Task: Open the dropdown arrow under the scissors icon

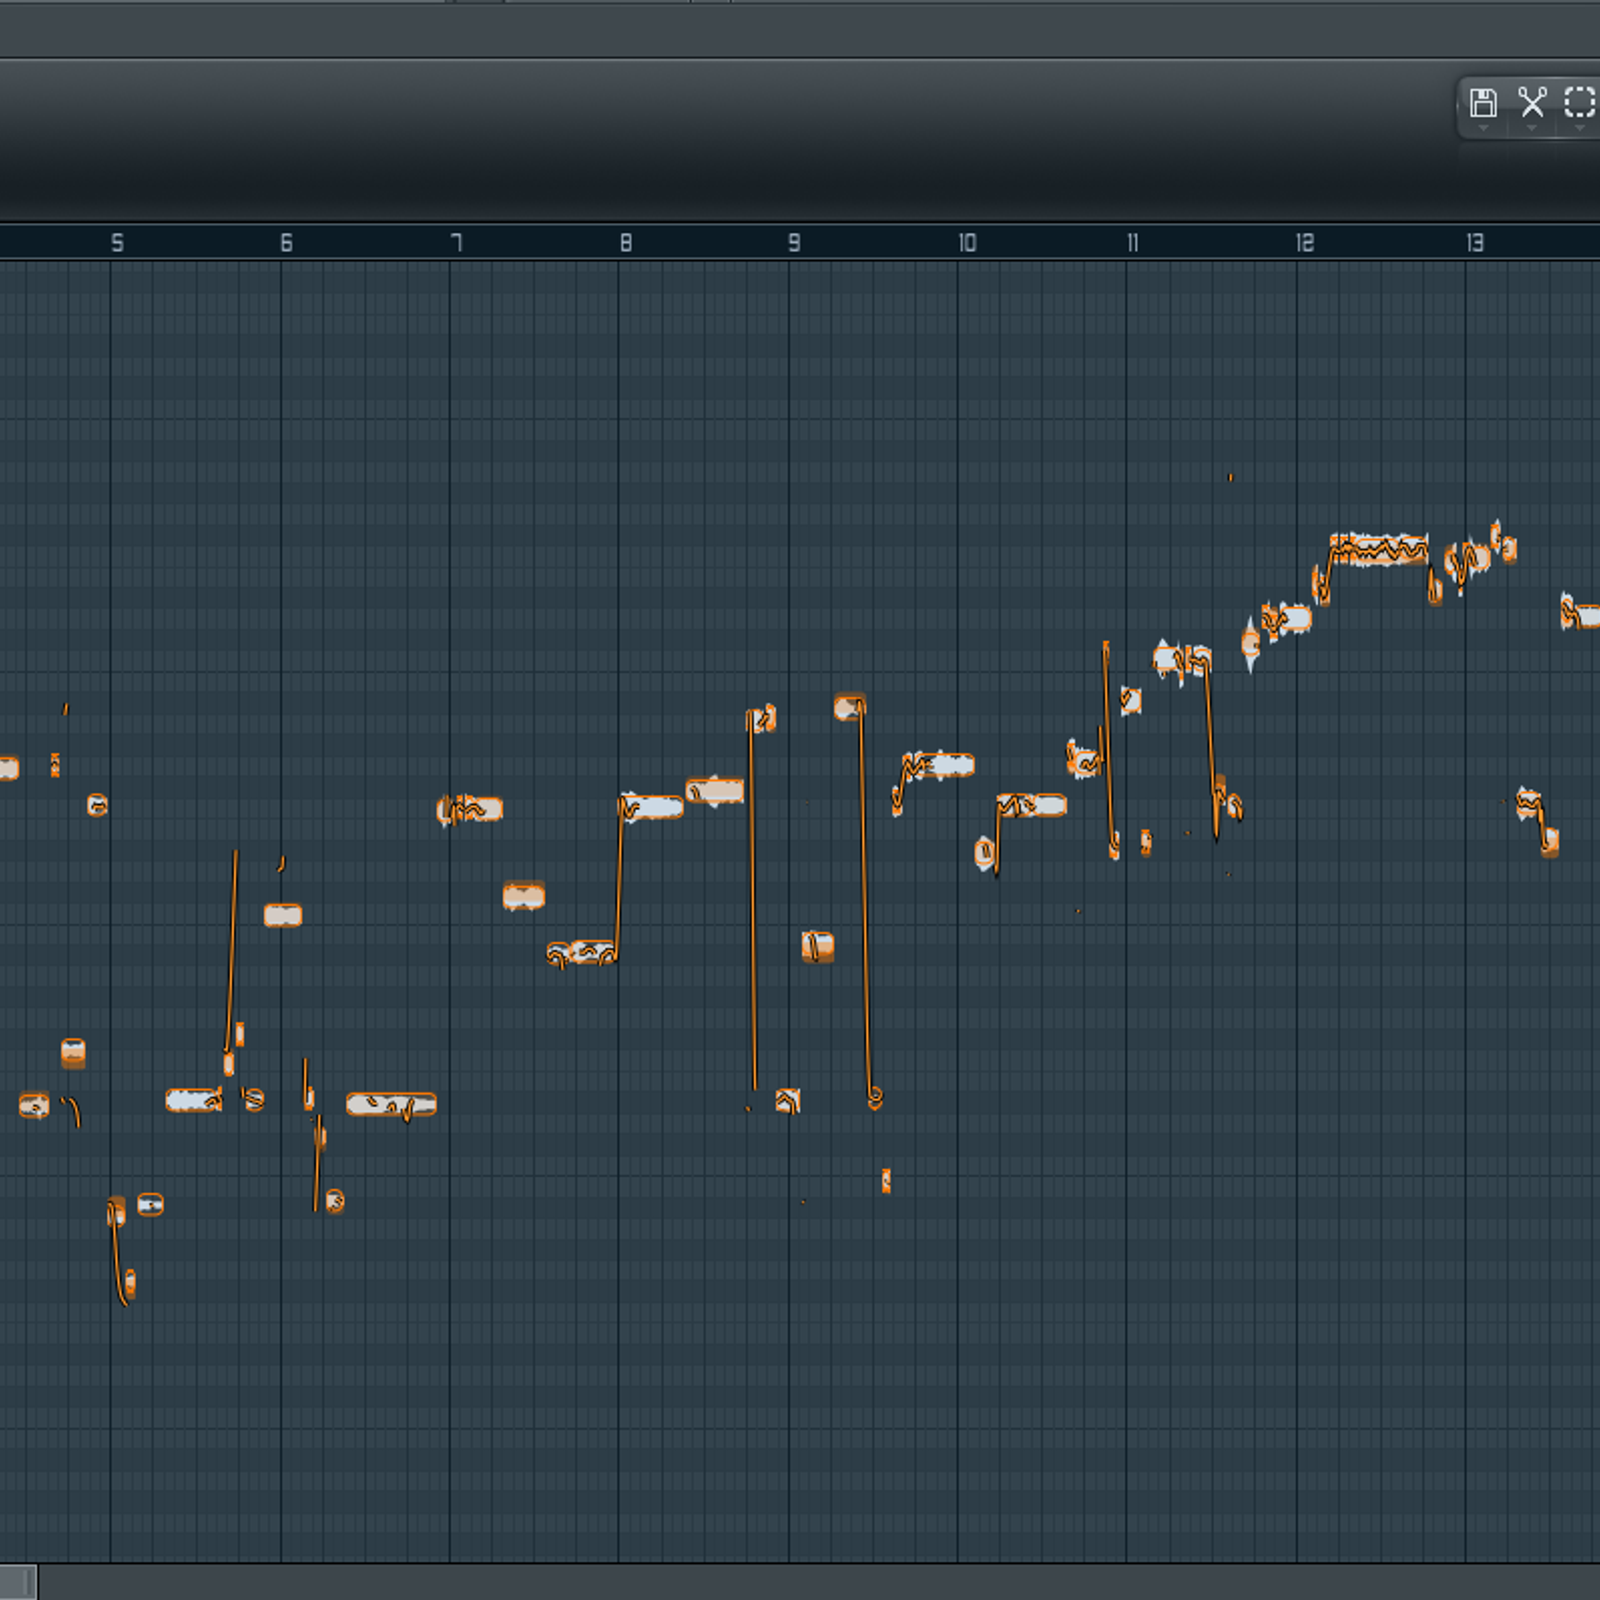Action: (1531, 128)
